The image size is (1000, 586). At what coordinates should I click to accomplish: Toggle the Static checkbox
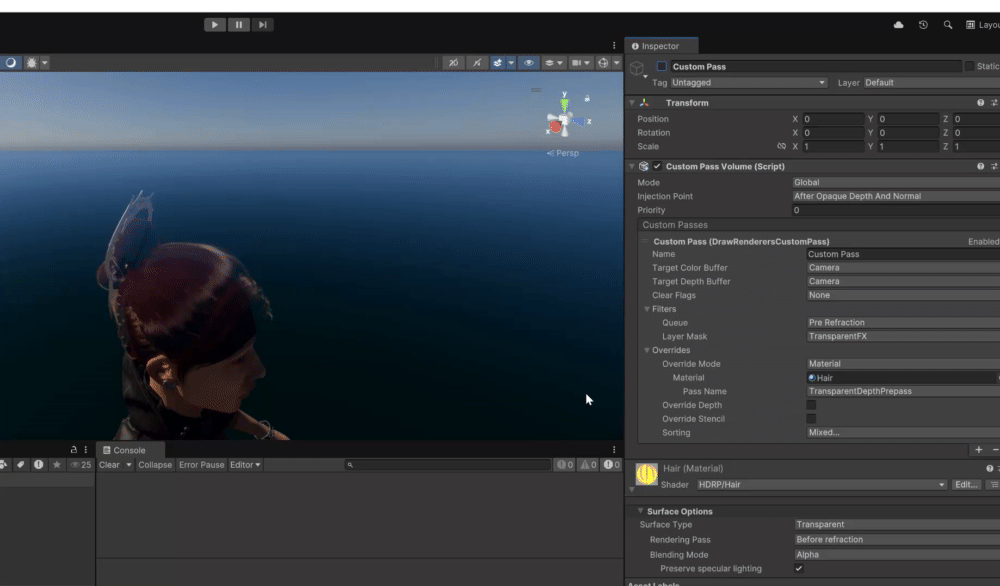(969, 66)
